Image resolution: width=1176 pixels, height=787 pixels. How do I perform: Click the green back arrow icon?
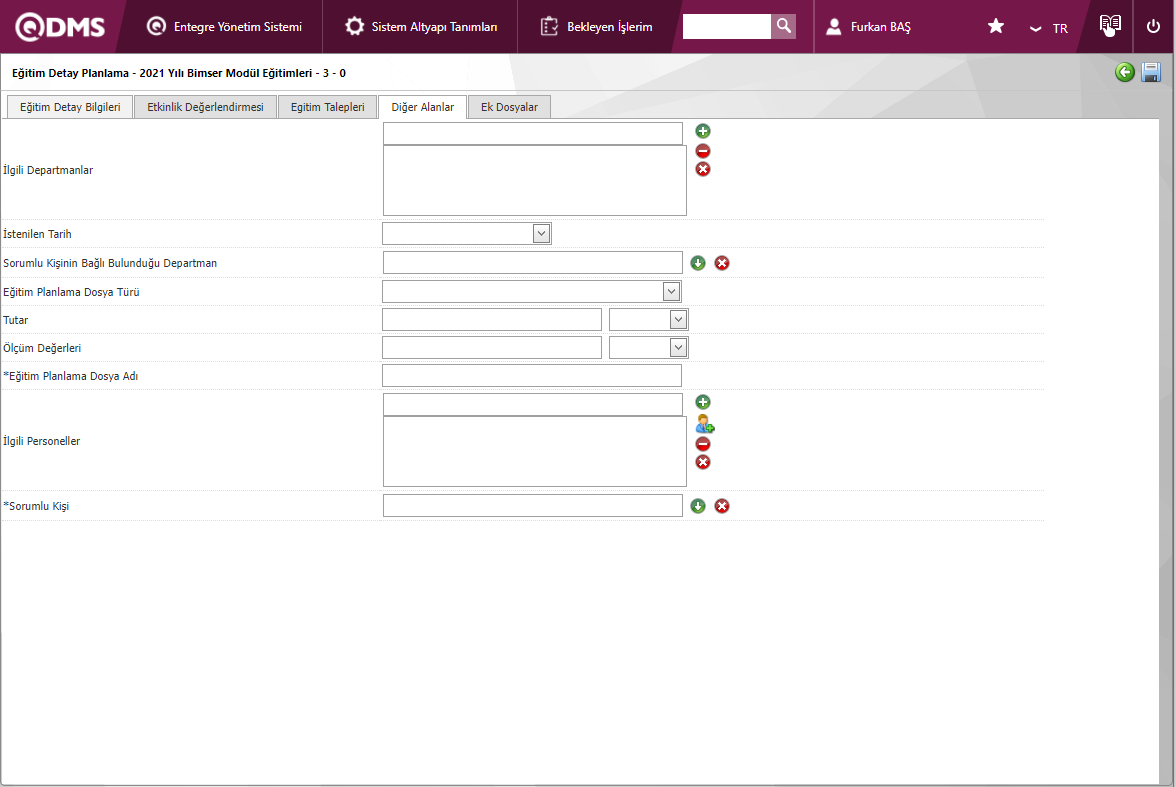tap(1125, 72)
